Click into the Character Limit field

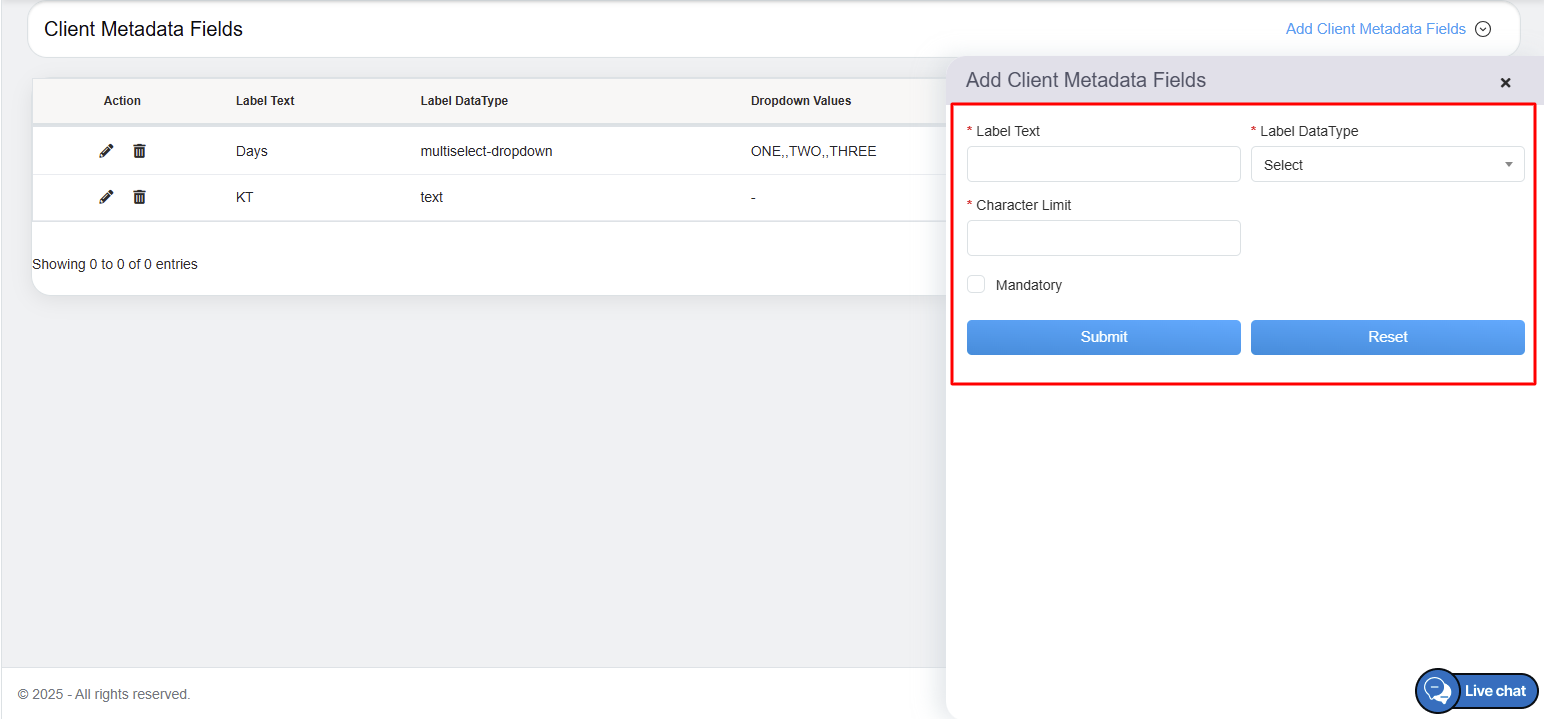(1103, 238)
